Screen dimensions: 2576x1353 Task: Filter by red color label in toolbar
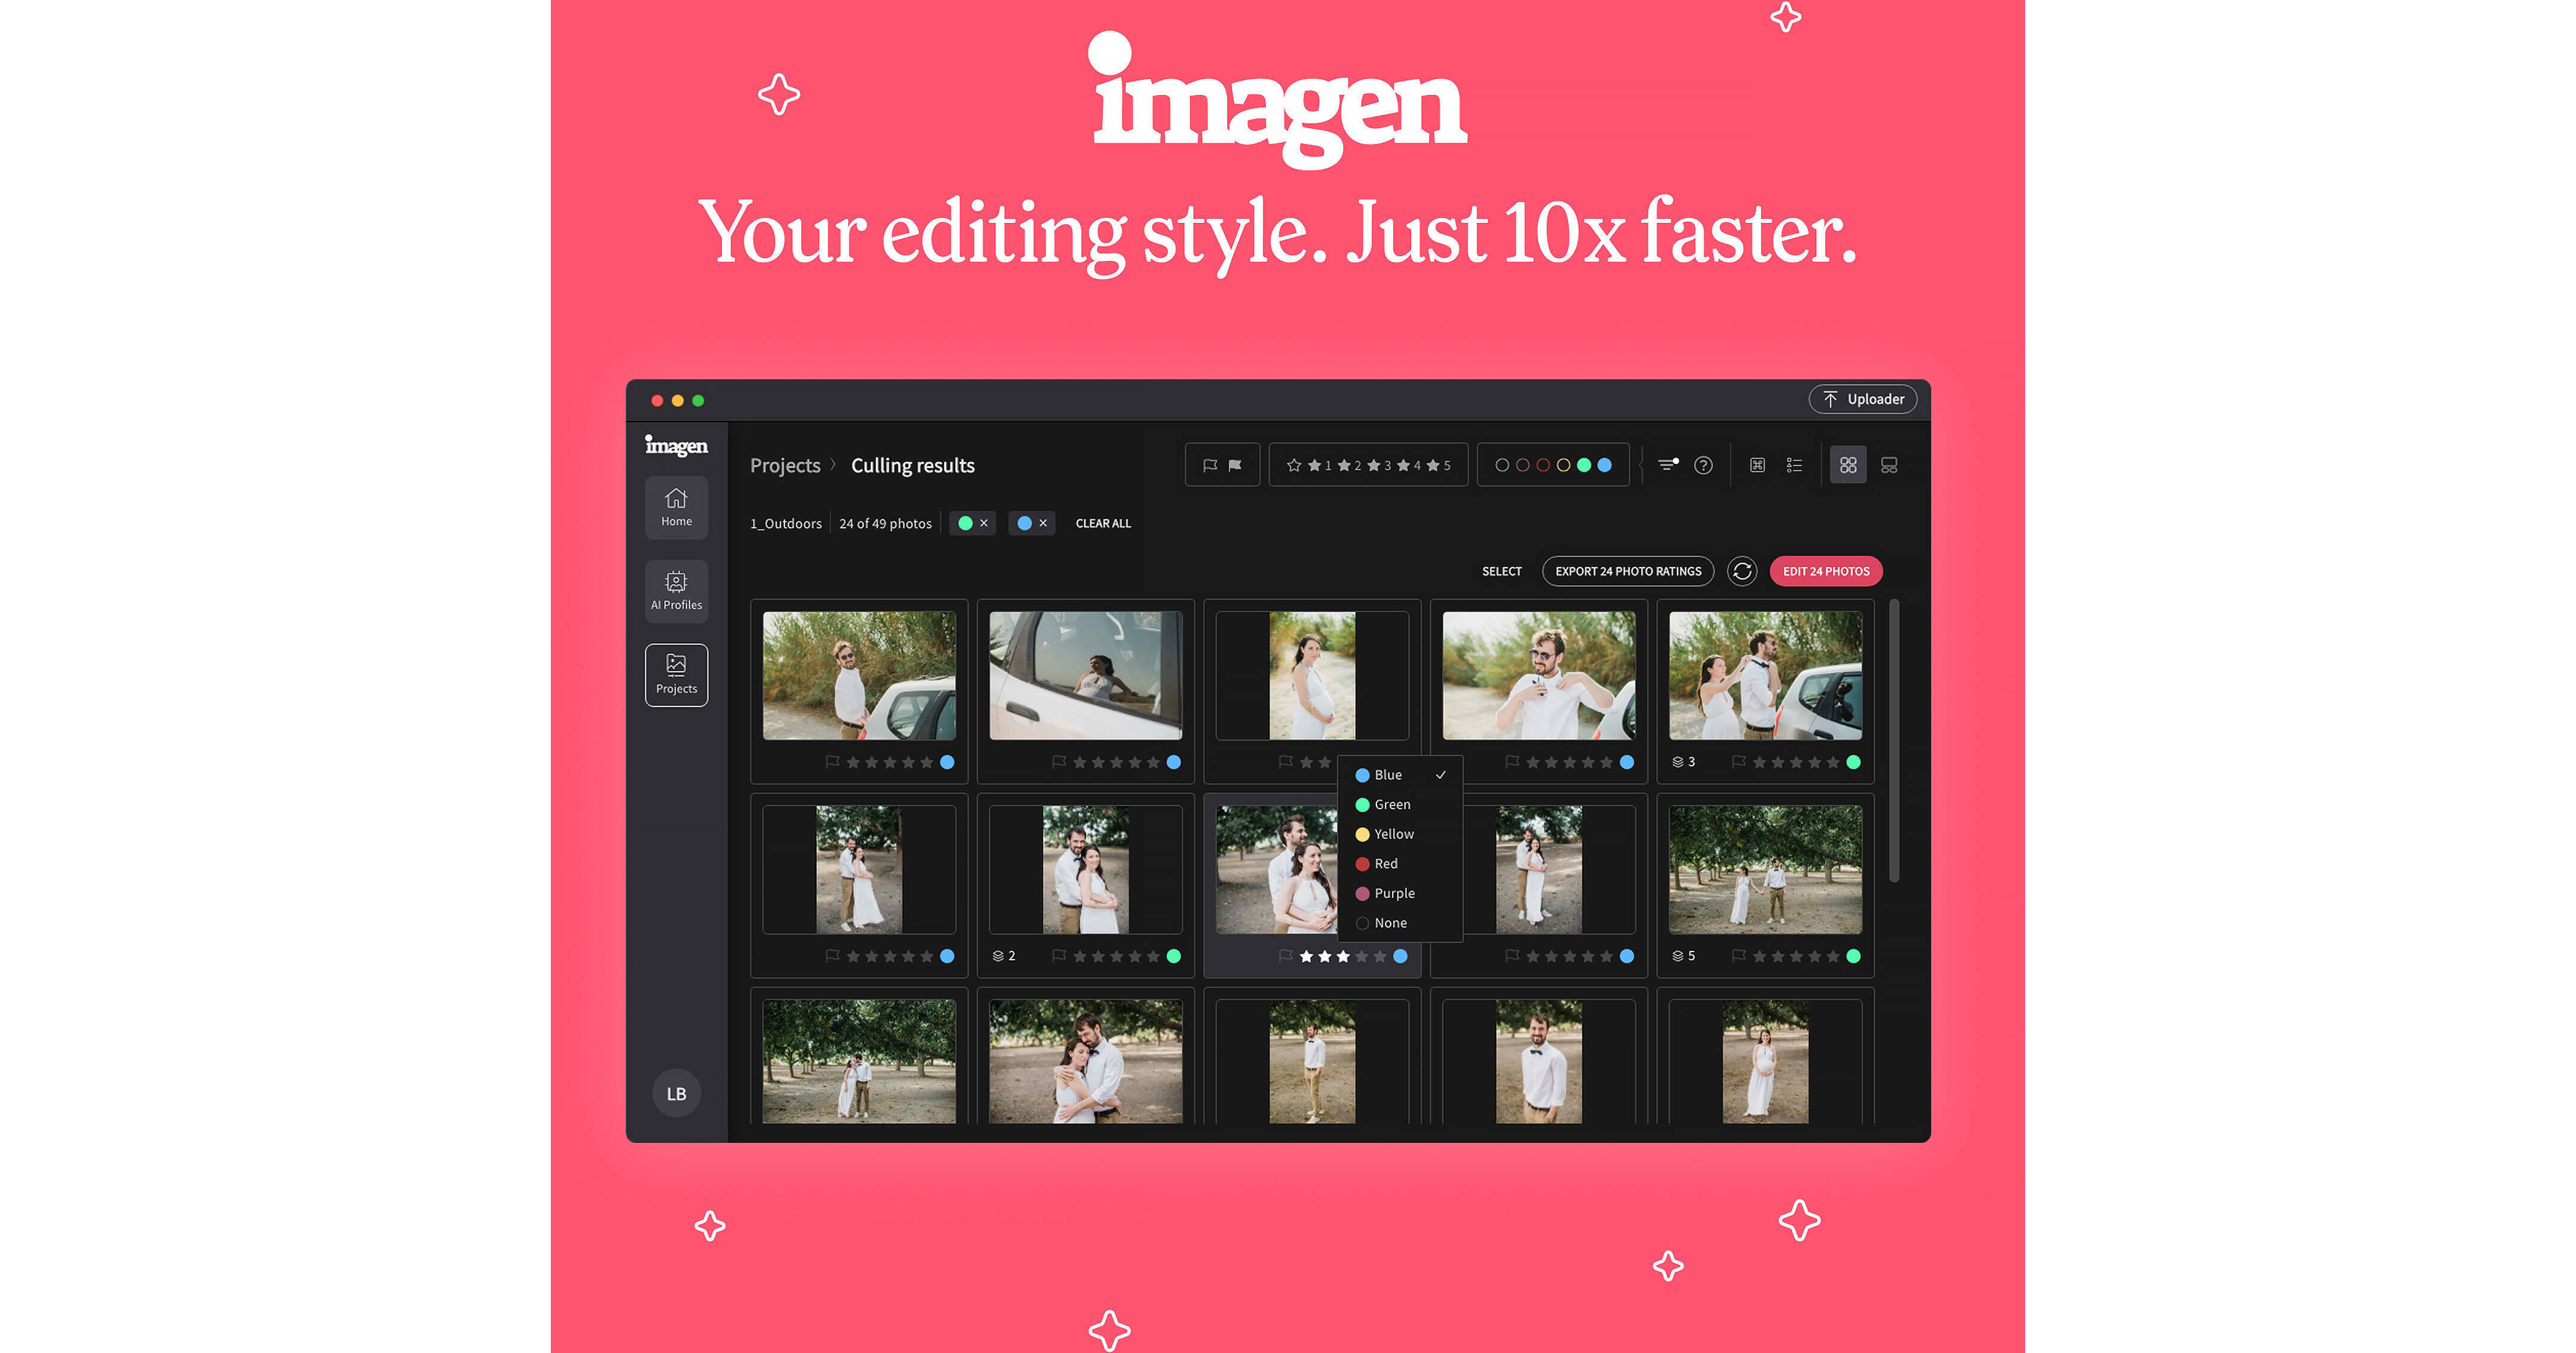(1543, 465)
